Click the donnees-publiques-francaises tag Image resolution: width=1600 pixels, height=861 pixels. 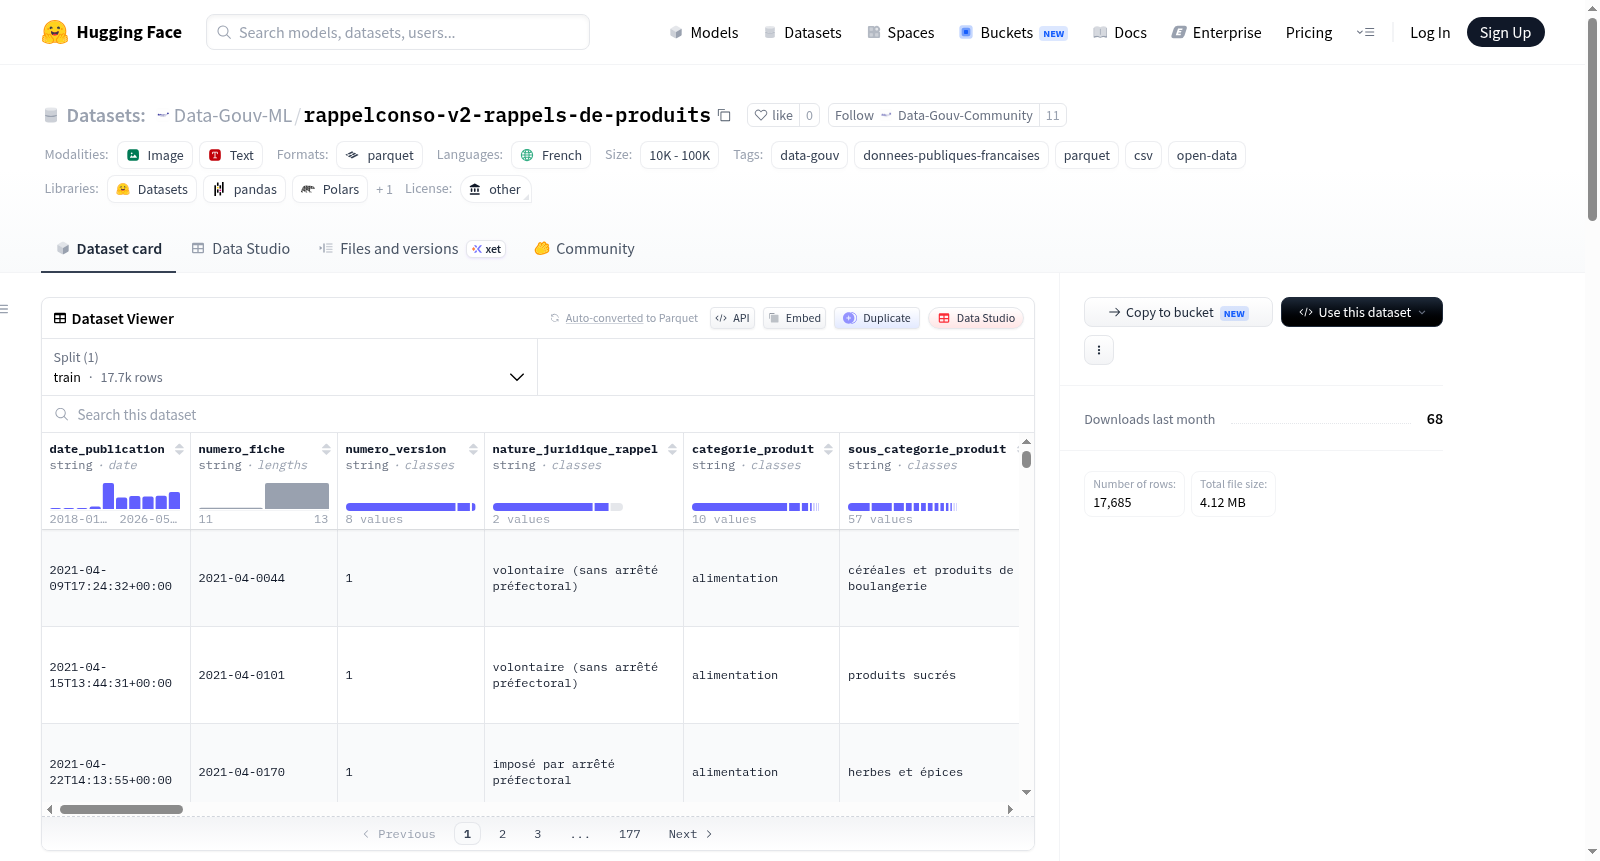[951, 155]
